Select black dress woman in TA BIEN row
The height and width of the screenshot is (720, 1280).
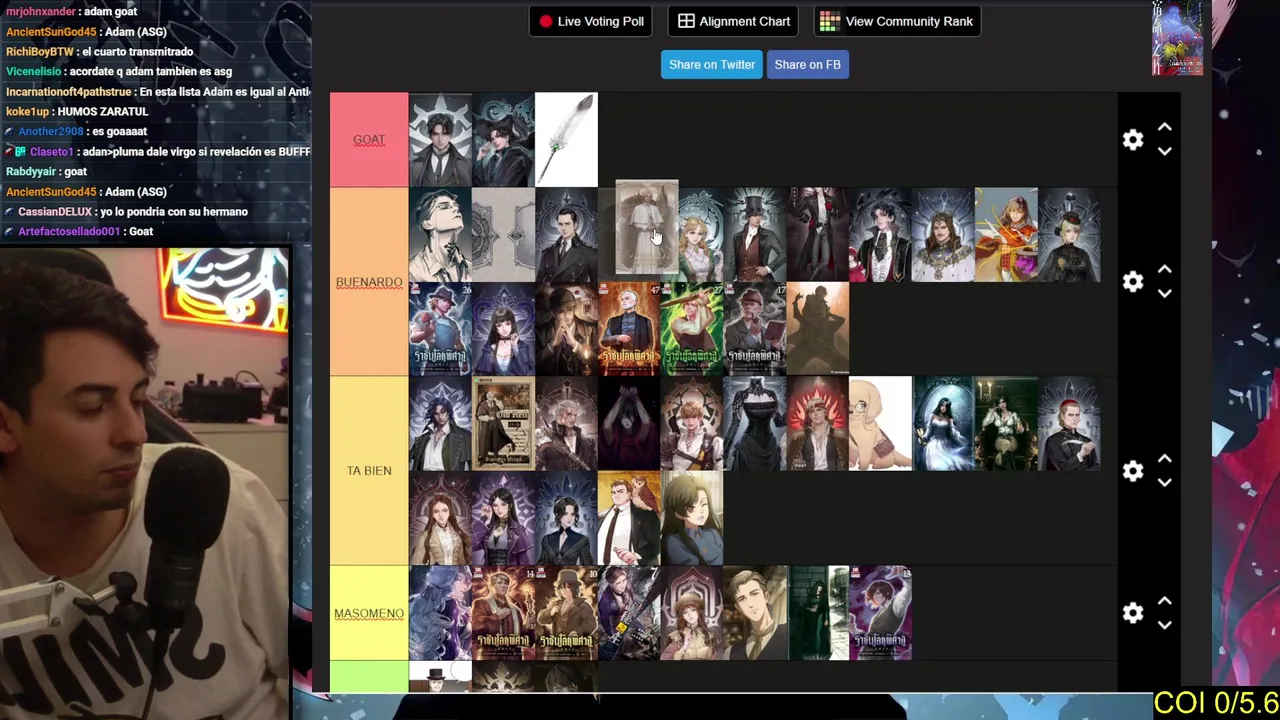coord(754,423)
